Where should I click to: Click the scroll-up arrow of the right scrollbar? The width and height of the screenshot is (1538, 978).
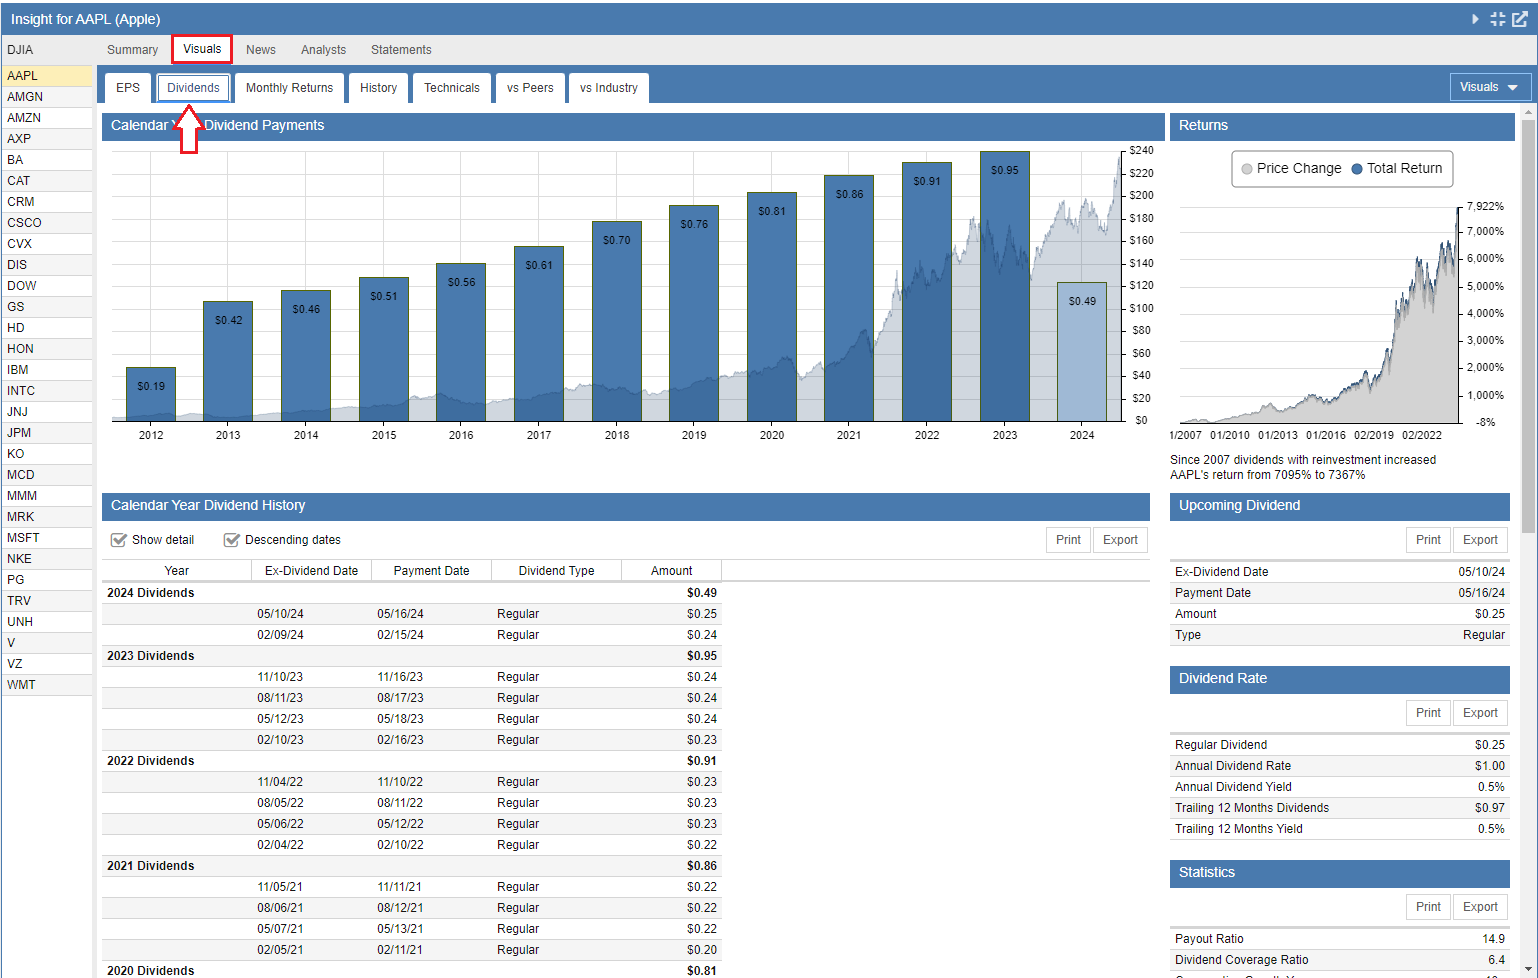click(1528, 113)
